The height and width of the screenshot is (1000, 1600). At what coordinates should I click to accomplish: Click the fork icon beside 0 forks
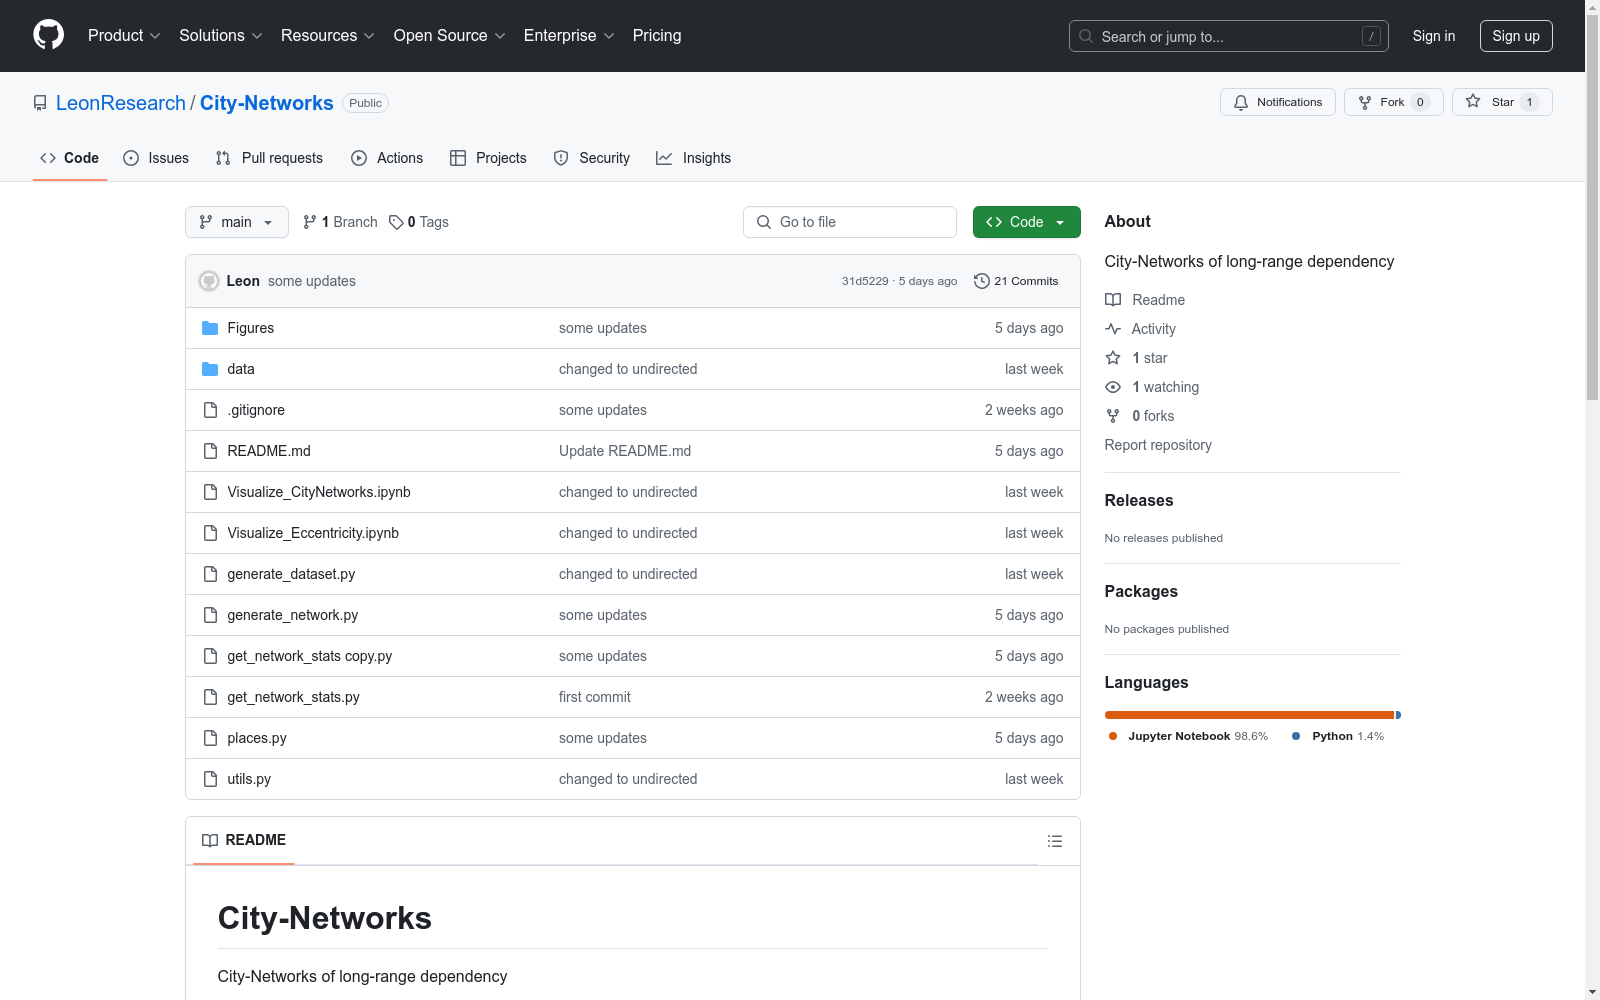click(x=1113, y=416)
